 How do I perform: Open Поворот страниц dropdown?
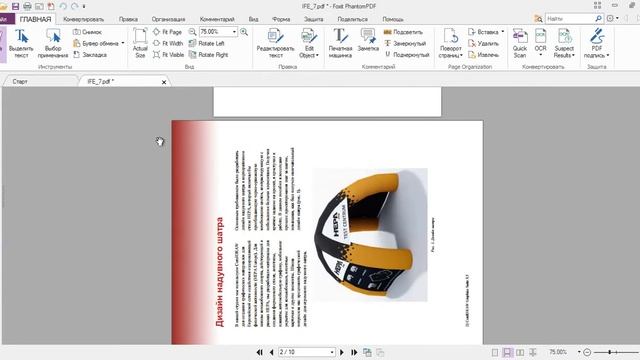(x=461, y=56)
